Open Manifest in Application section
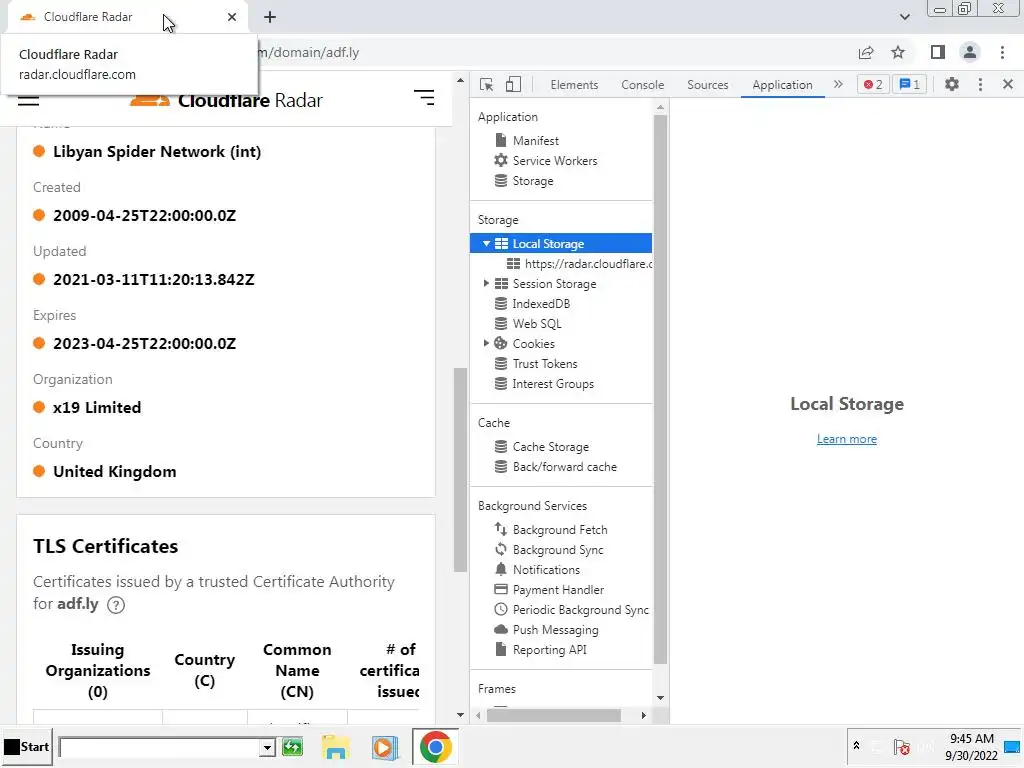Image resolution: width=1024 pixels, height=768 pixels. (536, 140)
